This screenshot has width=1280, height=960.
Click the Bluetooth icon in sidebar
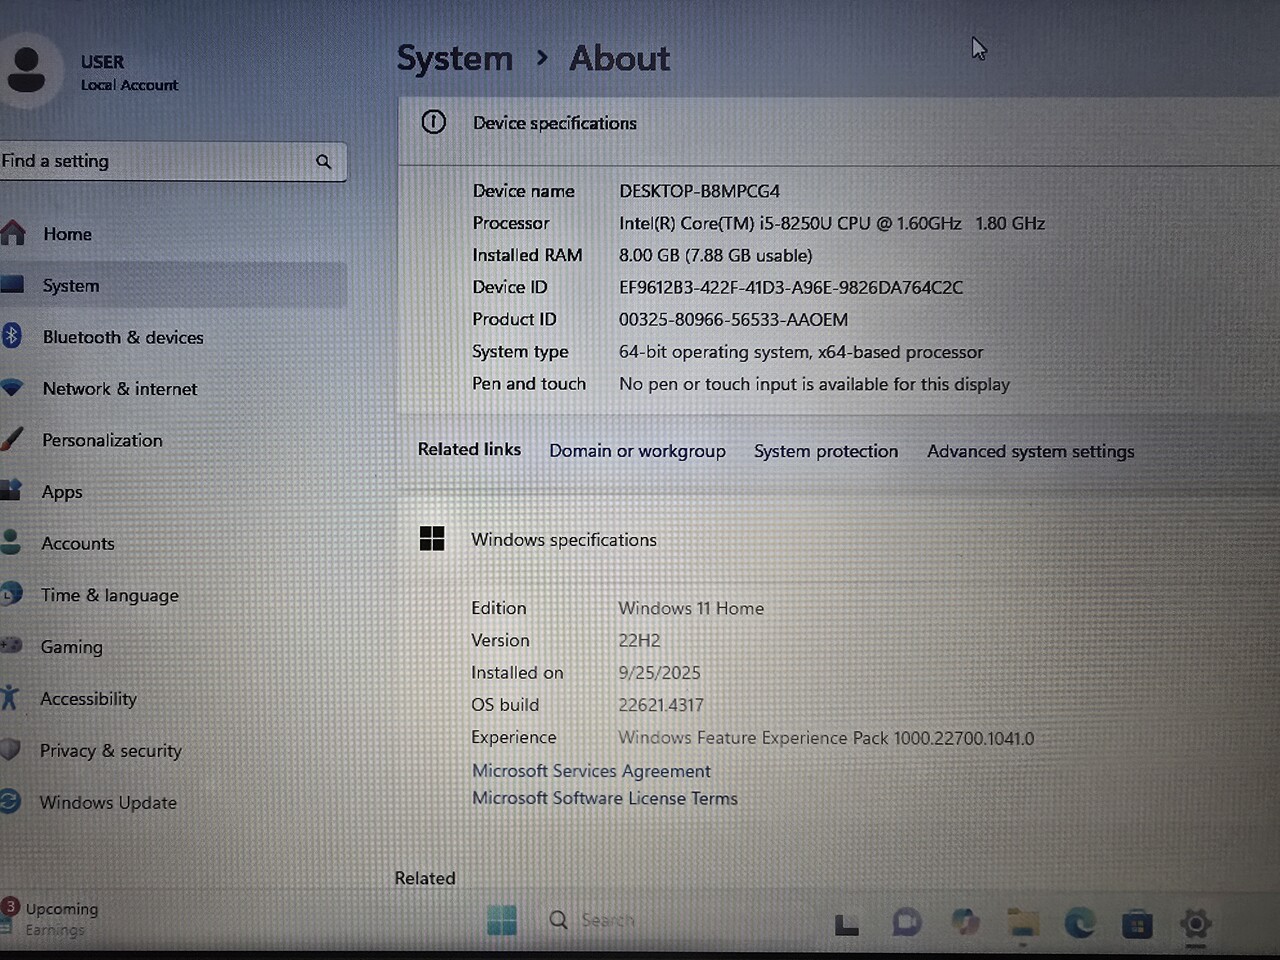coord(11,336)
